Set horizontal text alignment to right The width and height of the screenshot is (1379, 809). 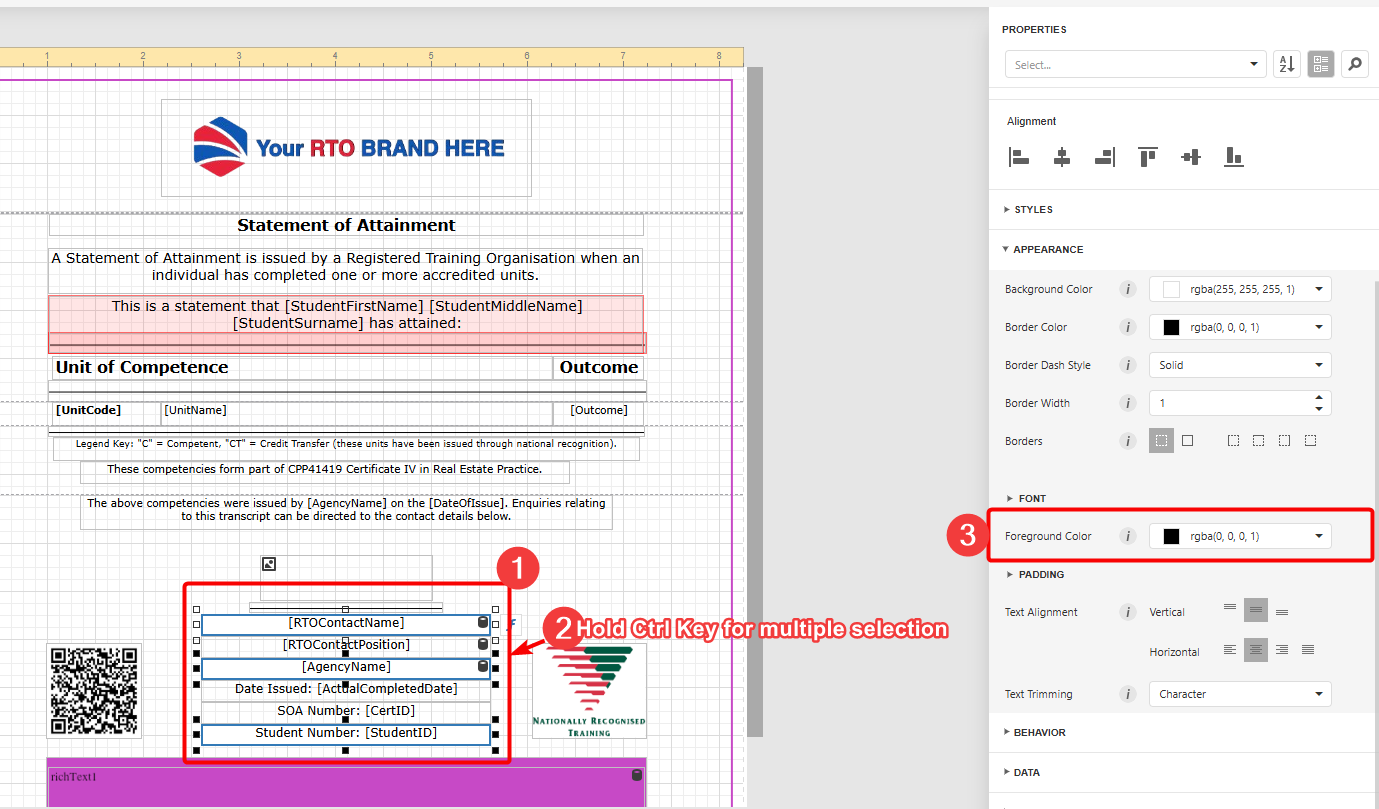tap(1282, 650)
